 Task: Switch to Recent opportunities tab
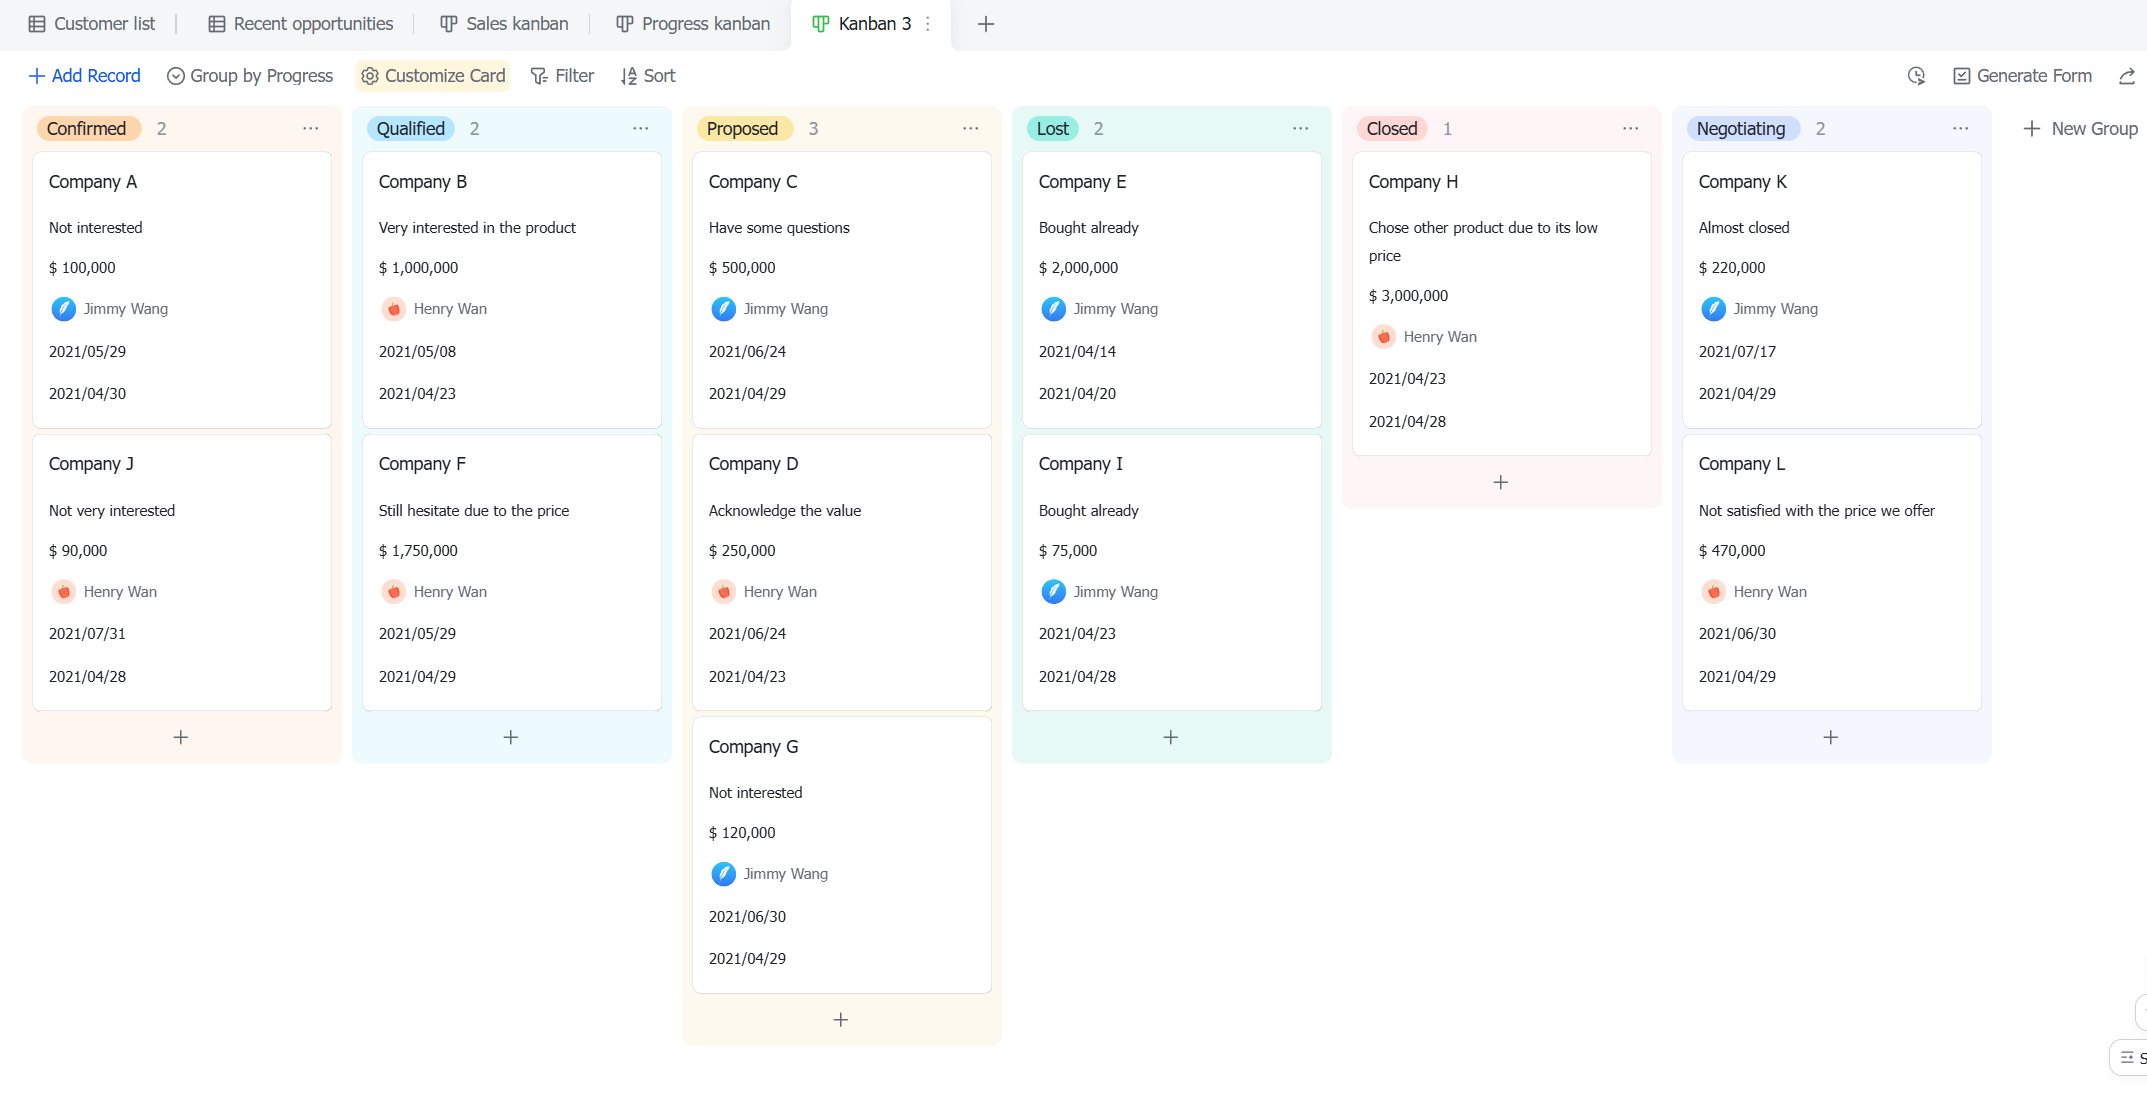[300, 24]
